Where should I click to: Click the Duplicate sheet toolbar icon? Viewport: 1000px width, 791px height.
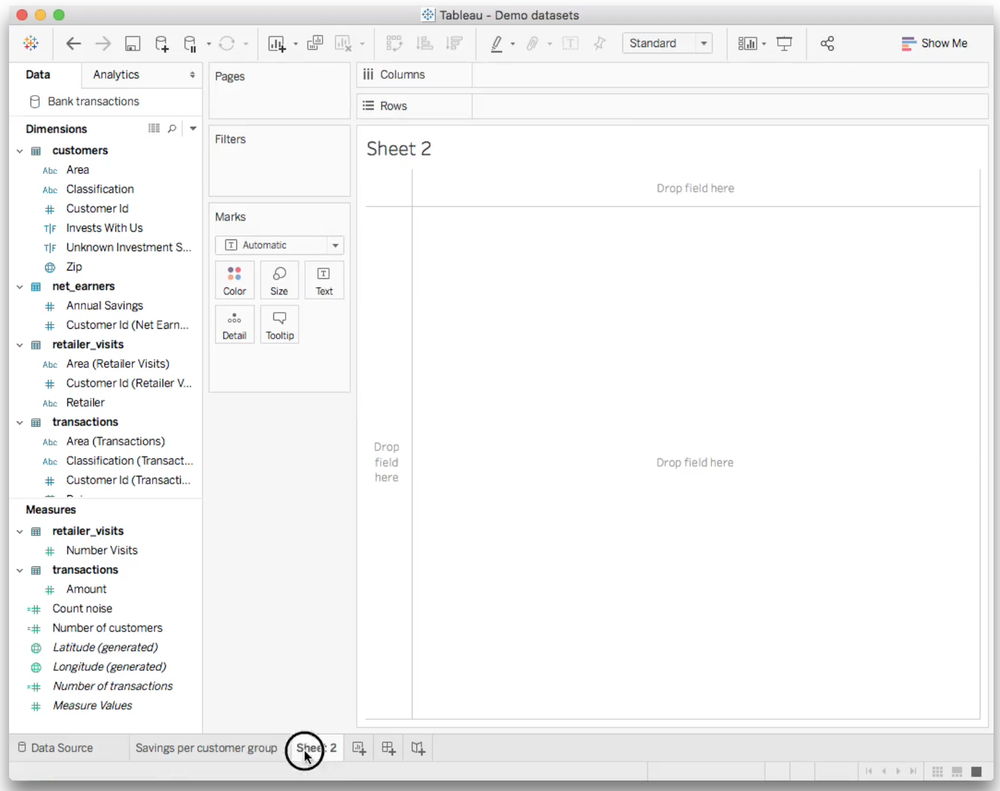[315, 43]
